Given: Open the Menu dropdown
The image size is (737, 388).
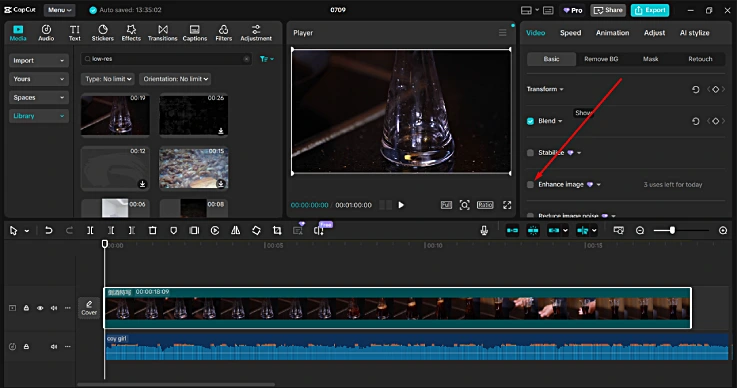Looking at the screenshot, I should point(59,10).
